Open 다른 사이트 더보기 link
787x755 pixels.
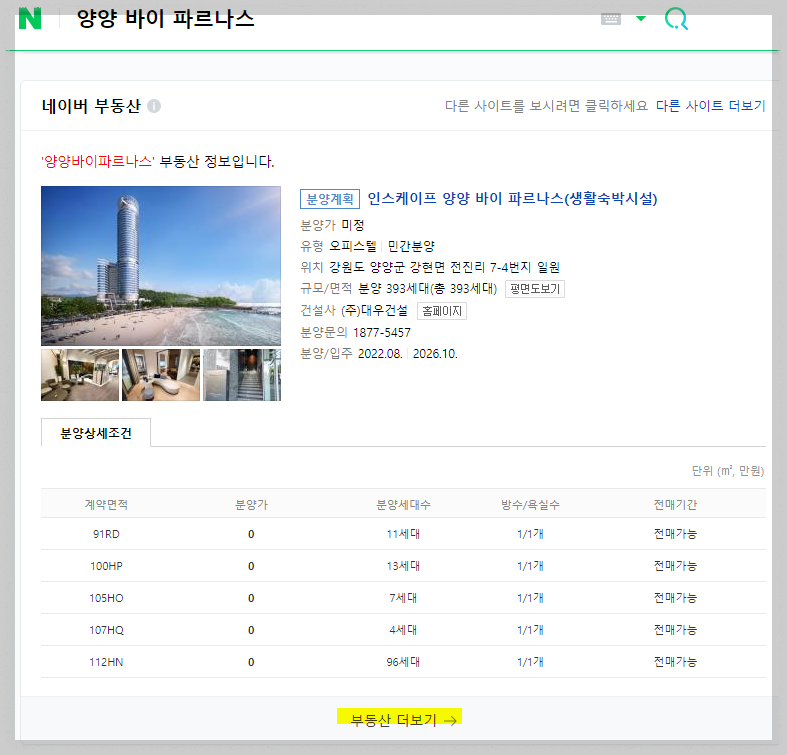click(x=710, y=106)
